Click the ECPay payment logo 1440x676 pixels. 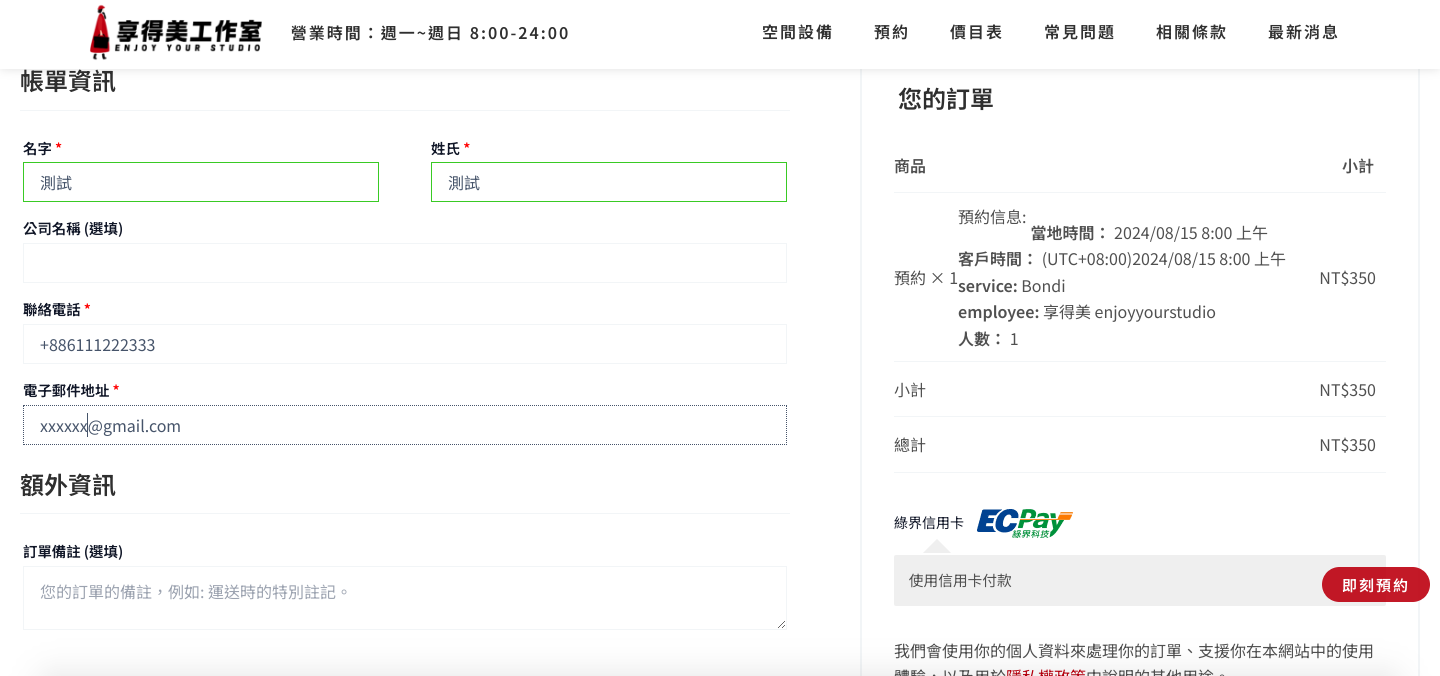[1024, 523]
